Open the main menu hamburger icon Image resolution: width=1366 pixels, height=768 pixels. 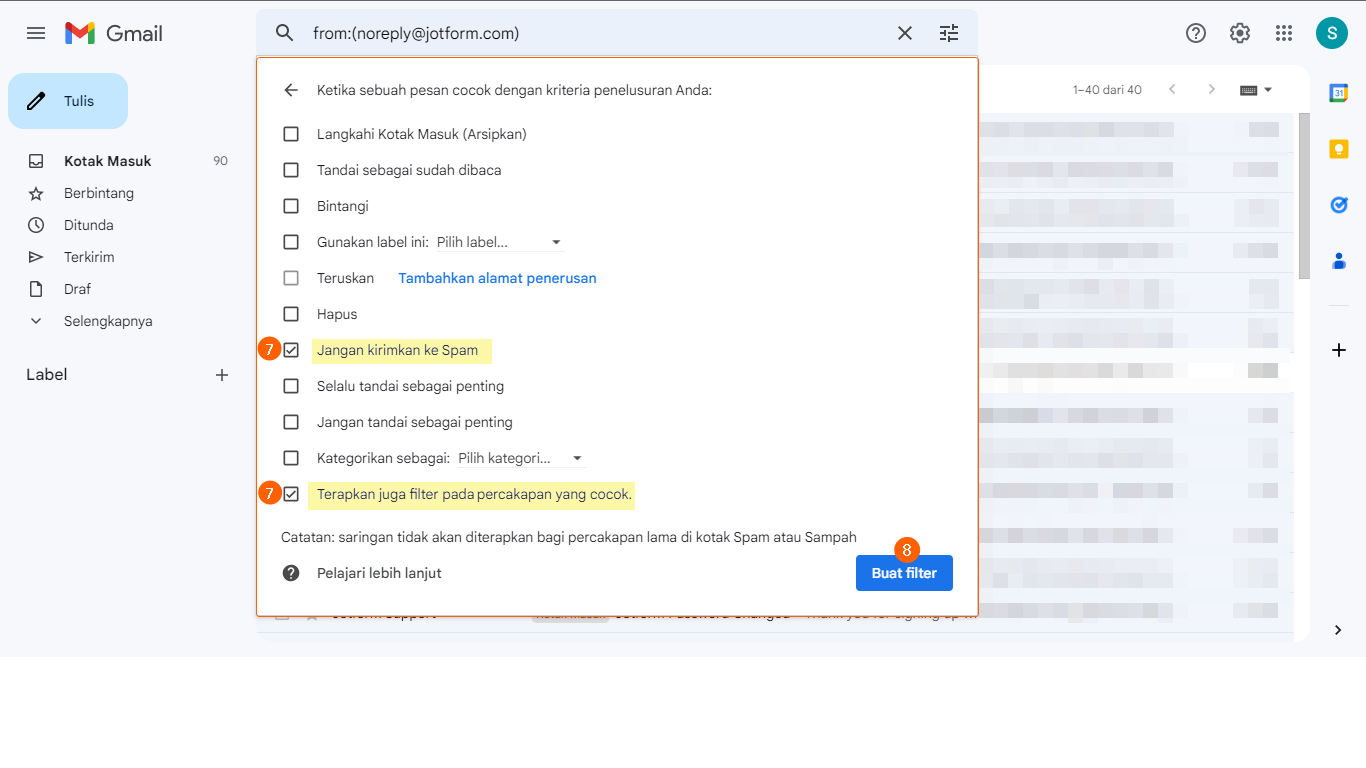pyautogui.click(x=36, y=33)
